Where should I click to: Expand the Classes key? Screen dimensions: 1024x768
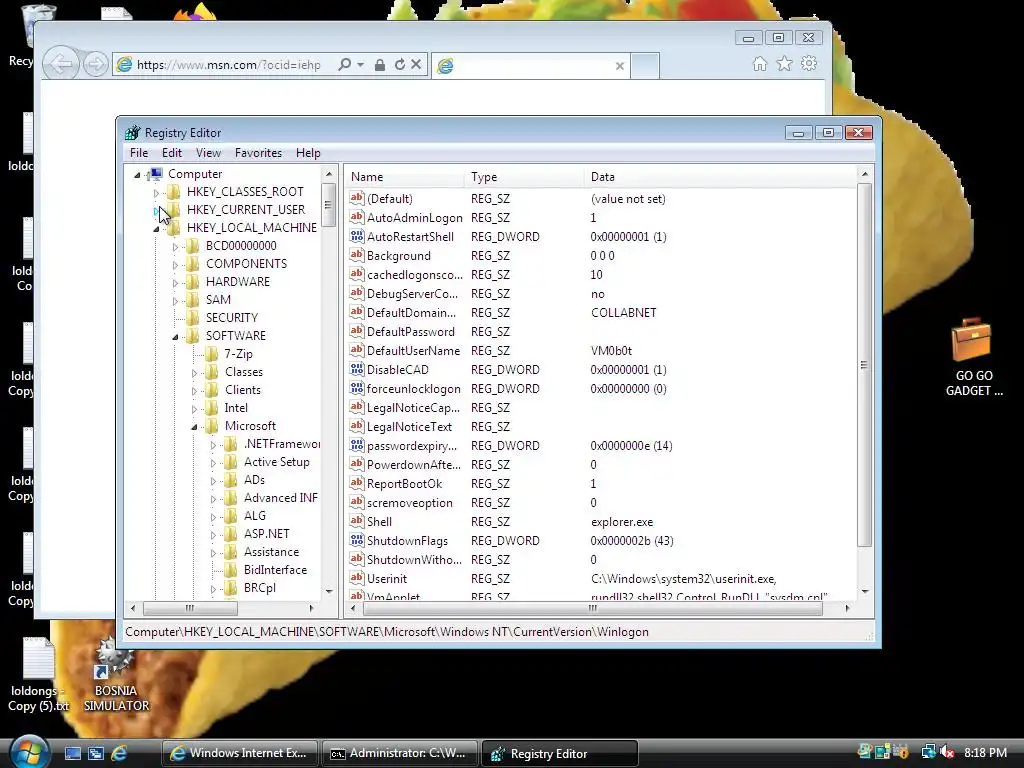pyautogui.click(x=194, y=373)
